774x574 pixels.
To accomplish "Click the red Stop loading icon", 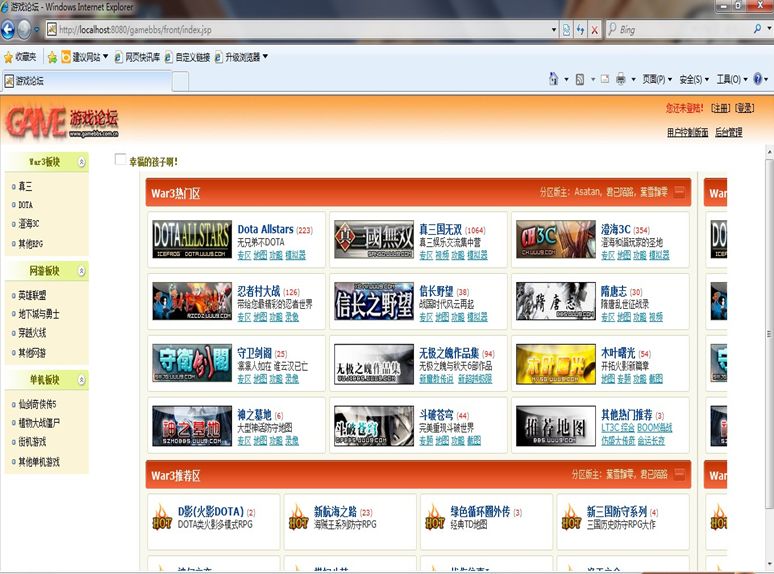I will coord(594,30).
